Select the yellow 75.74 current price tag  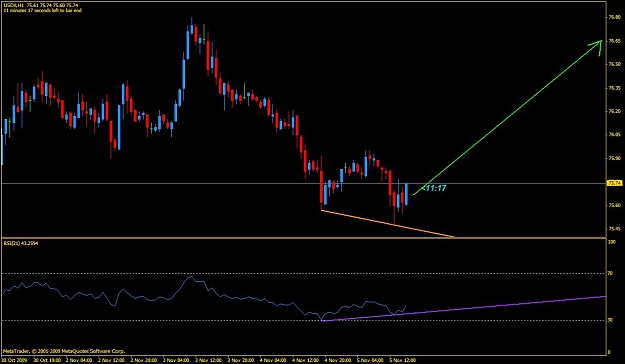point(613,183)
